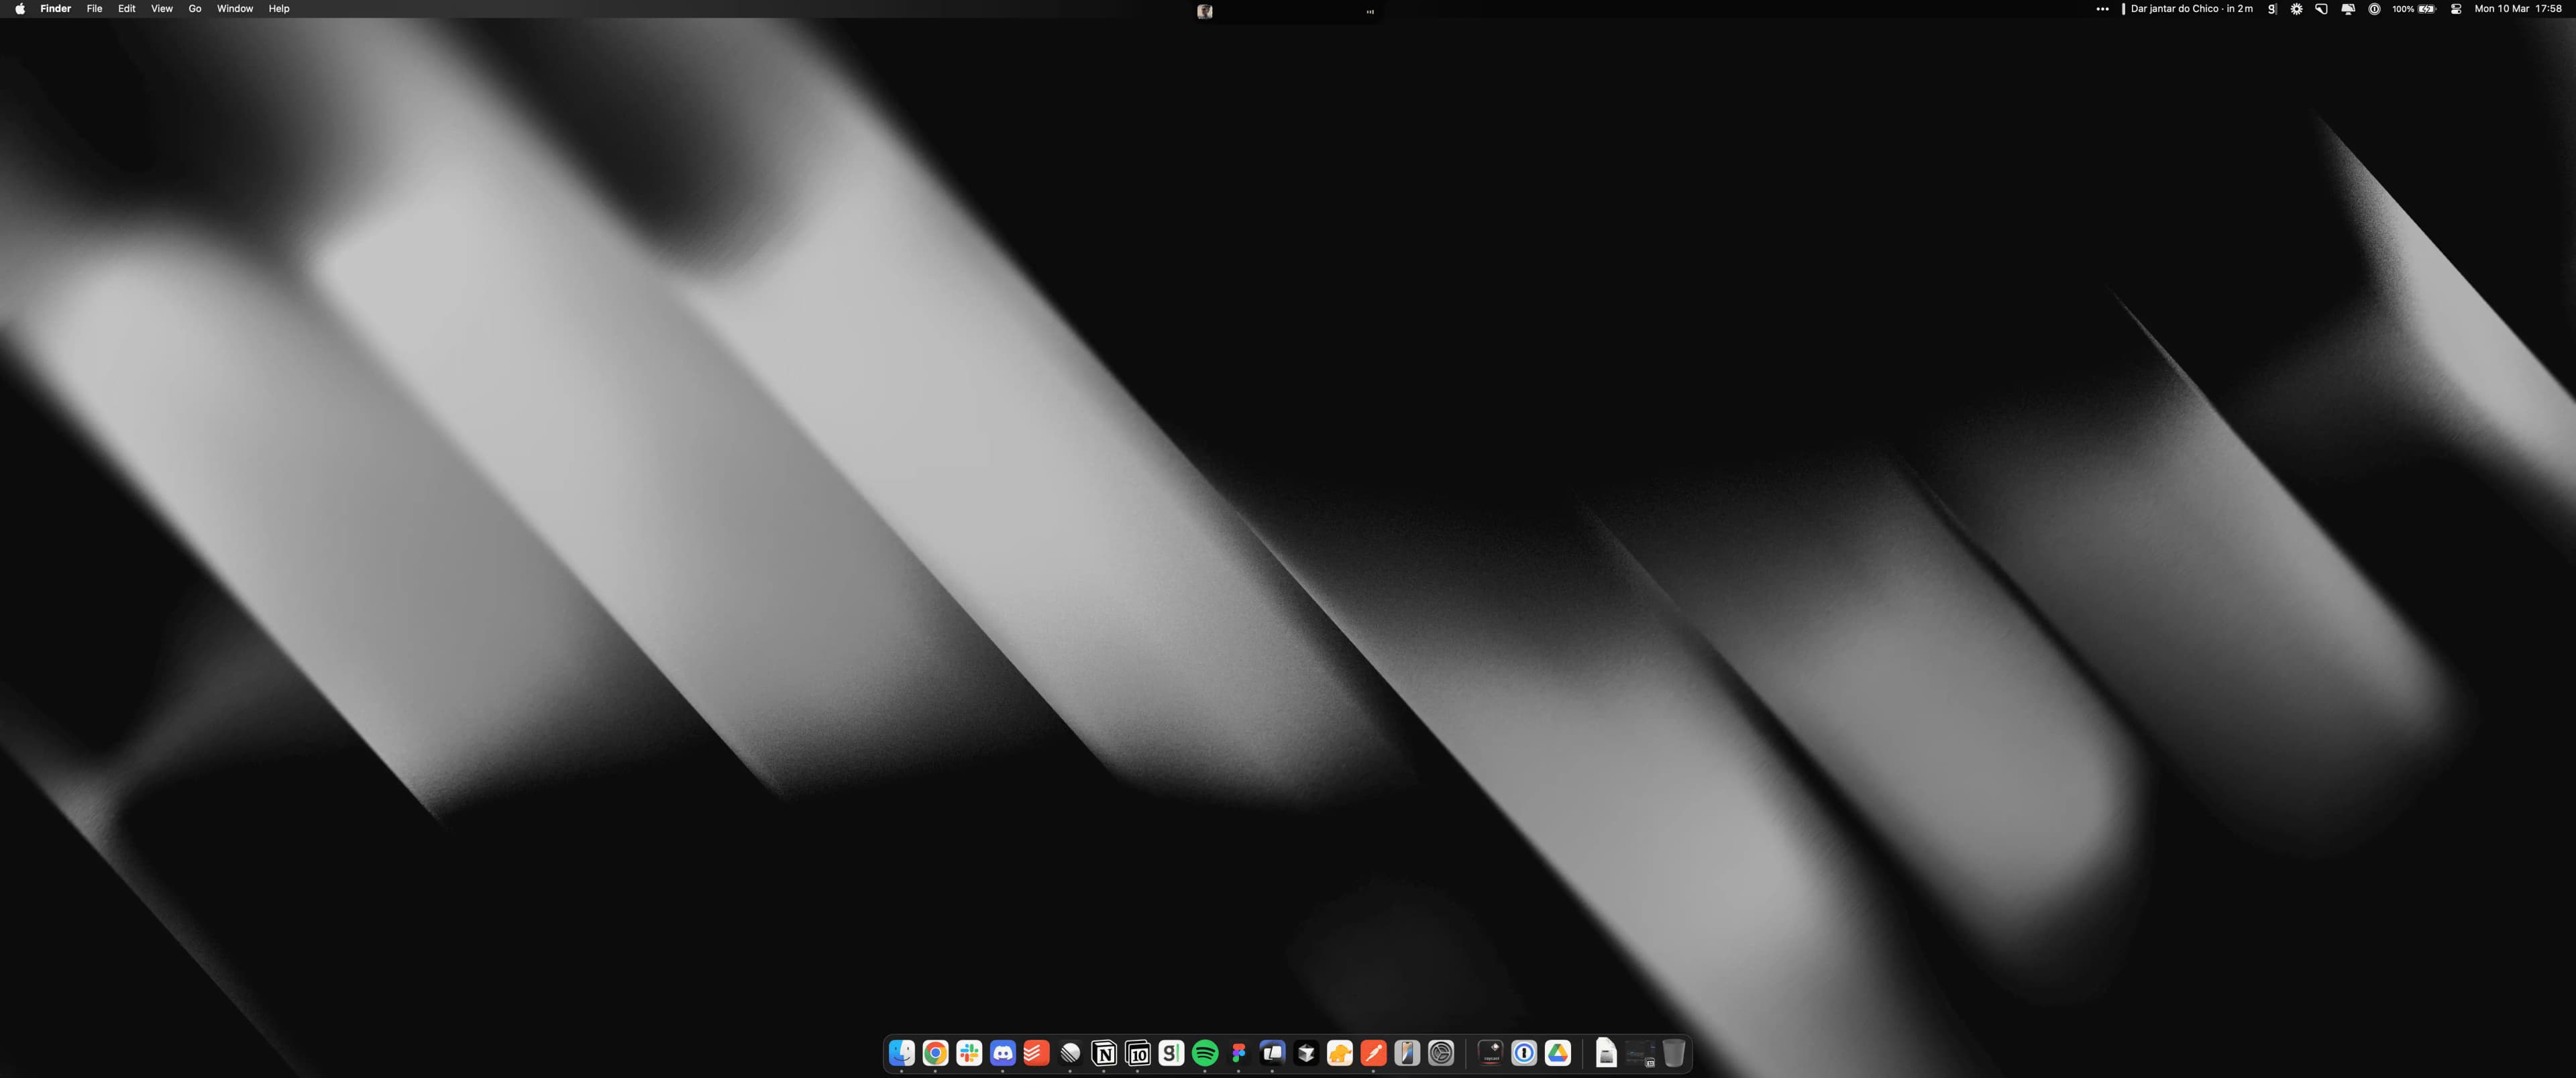Open Raycast from the Dock

coord(1490,1052)
